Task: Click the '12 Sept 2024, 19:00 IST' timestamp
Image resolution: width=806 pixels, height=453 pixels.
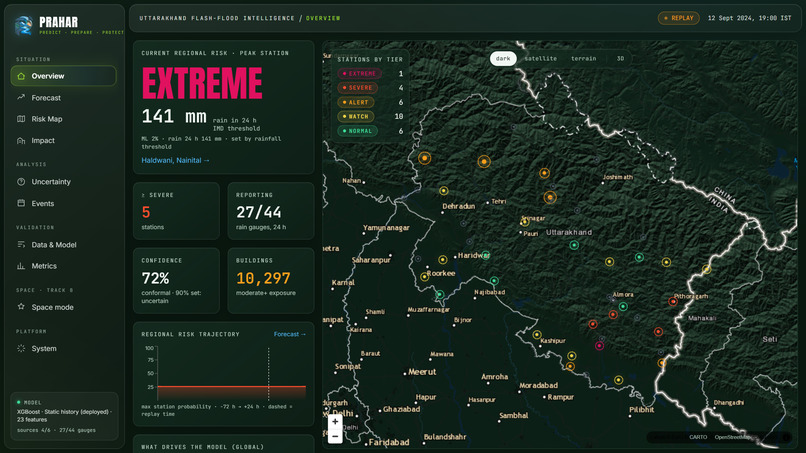Action: coord(749,18)
